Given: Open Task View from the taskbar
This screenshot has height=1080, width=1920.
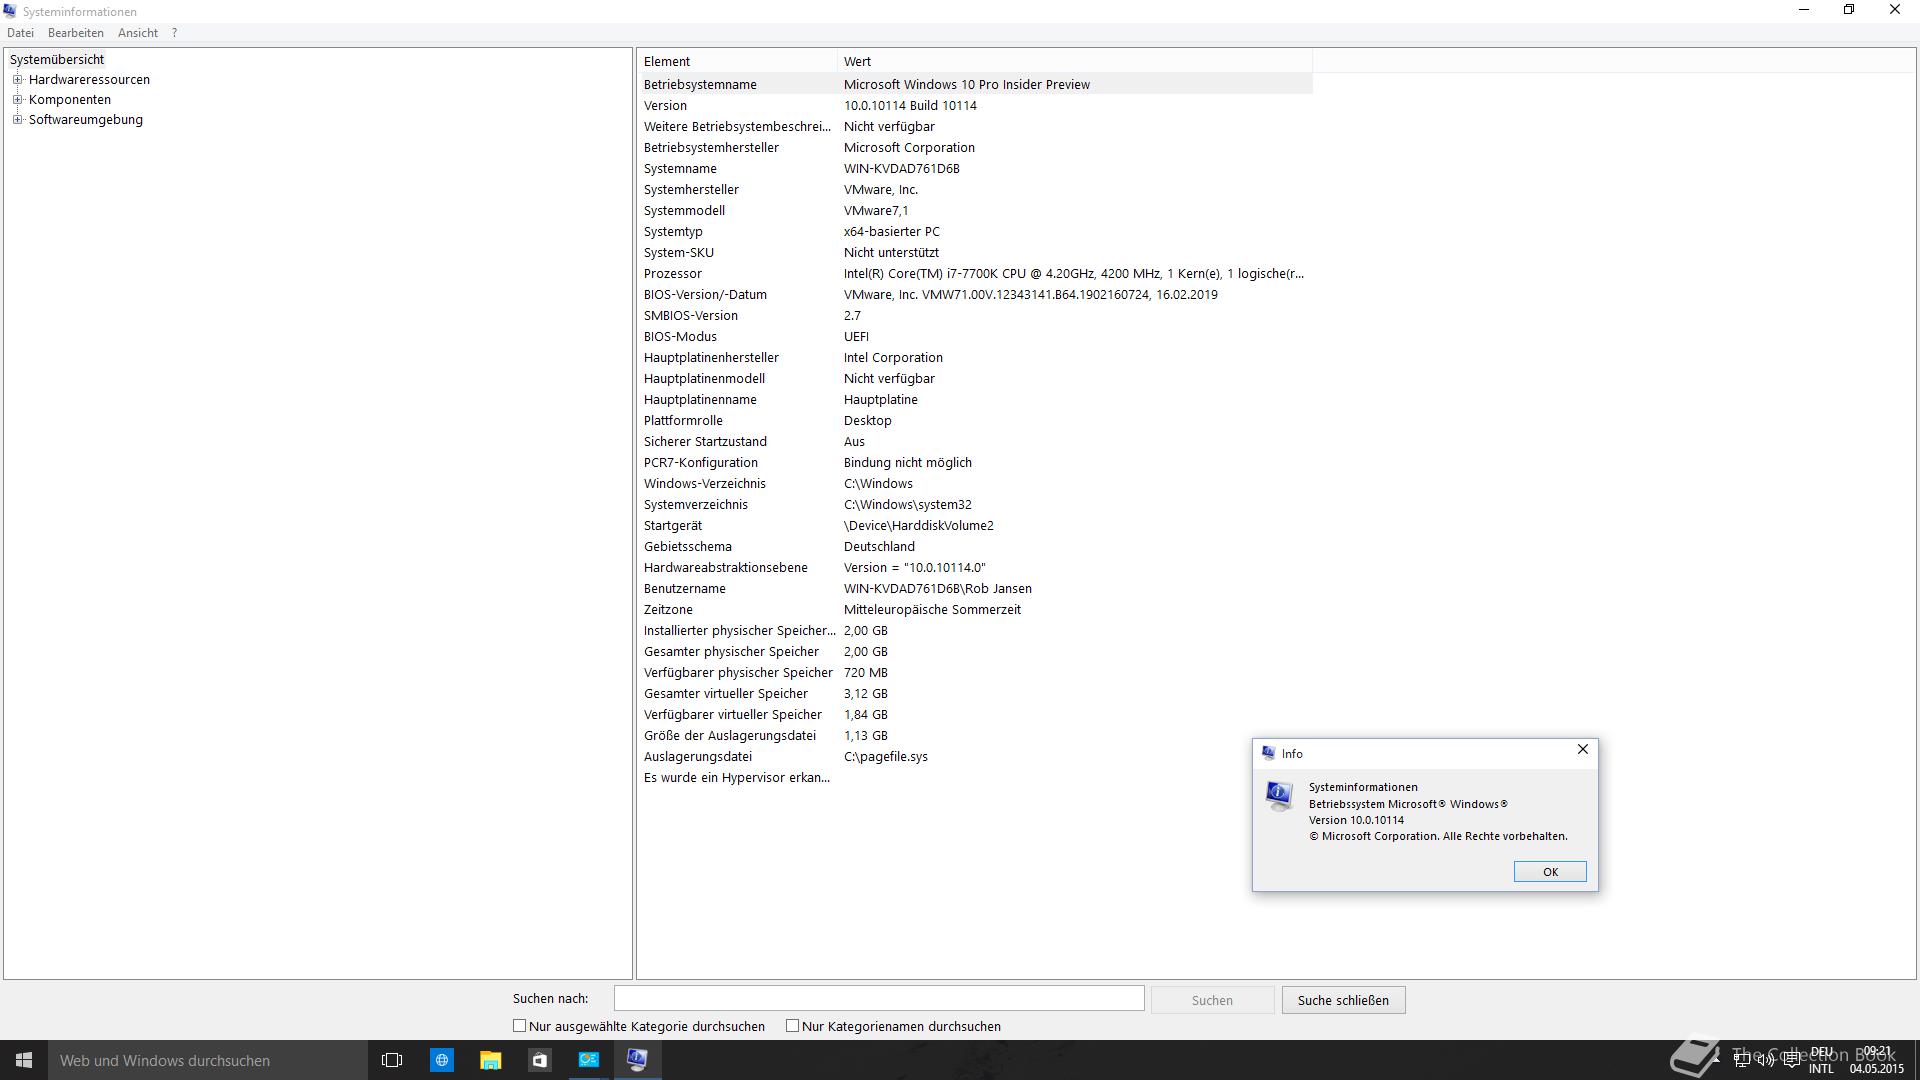Looking at the screenshot, I should pyautogui.click(x=392, y=1060).
